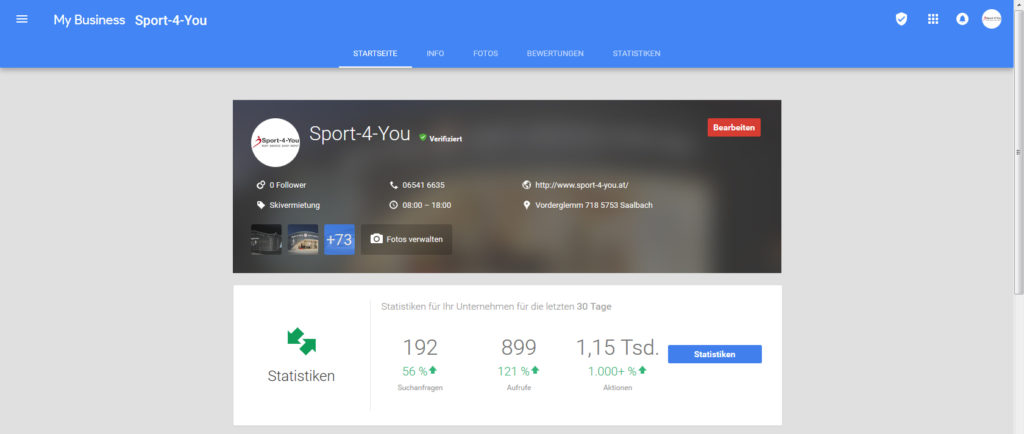The height and width of the screenshot is (434, 1024).
Task: Open the +73 more photos tile
Action: 339,240
